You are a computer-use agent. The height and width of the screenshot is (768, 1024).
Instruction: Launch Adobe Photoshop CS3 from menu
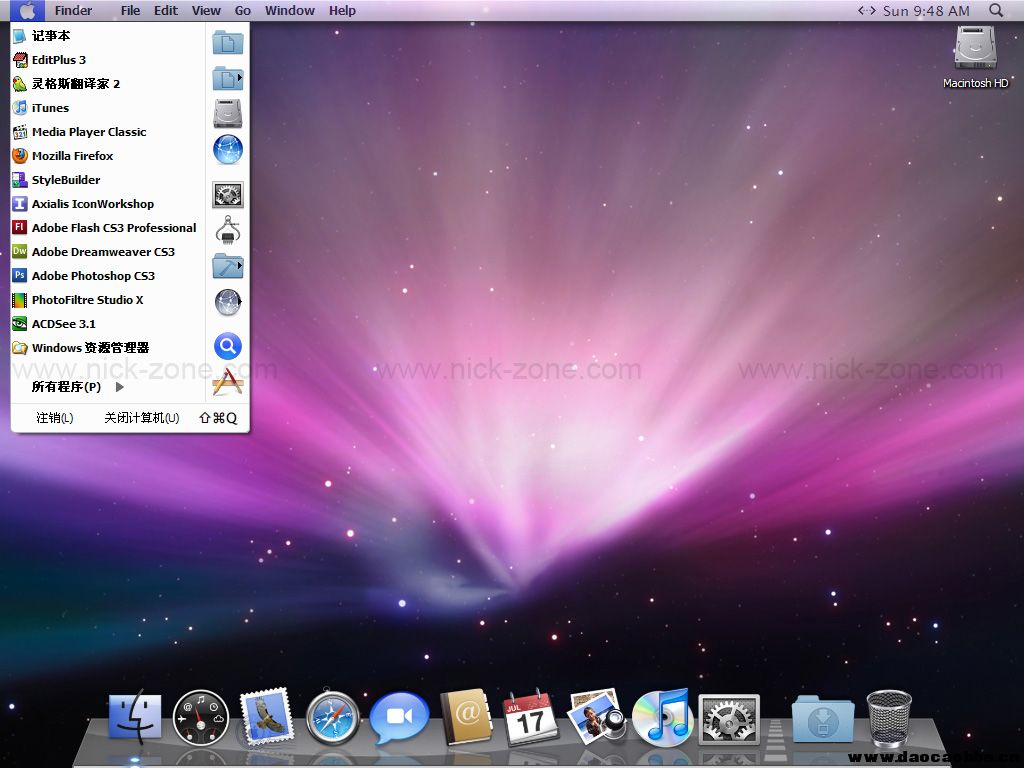click(93, 276)
